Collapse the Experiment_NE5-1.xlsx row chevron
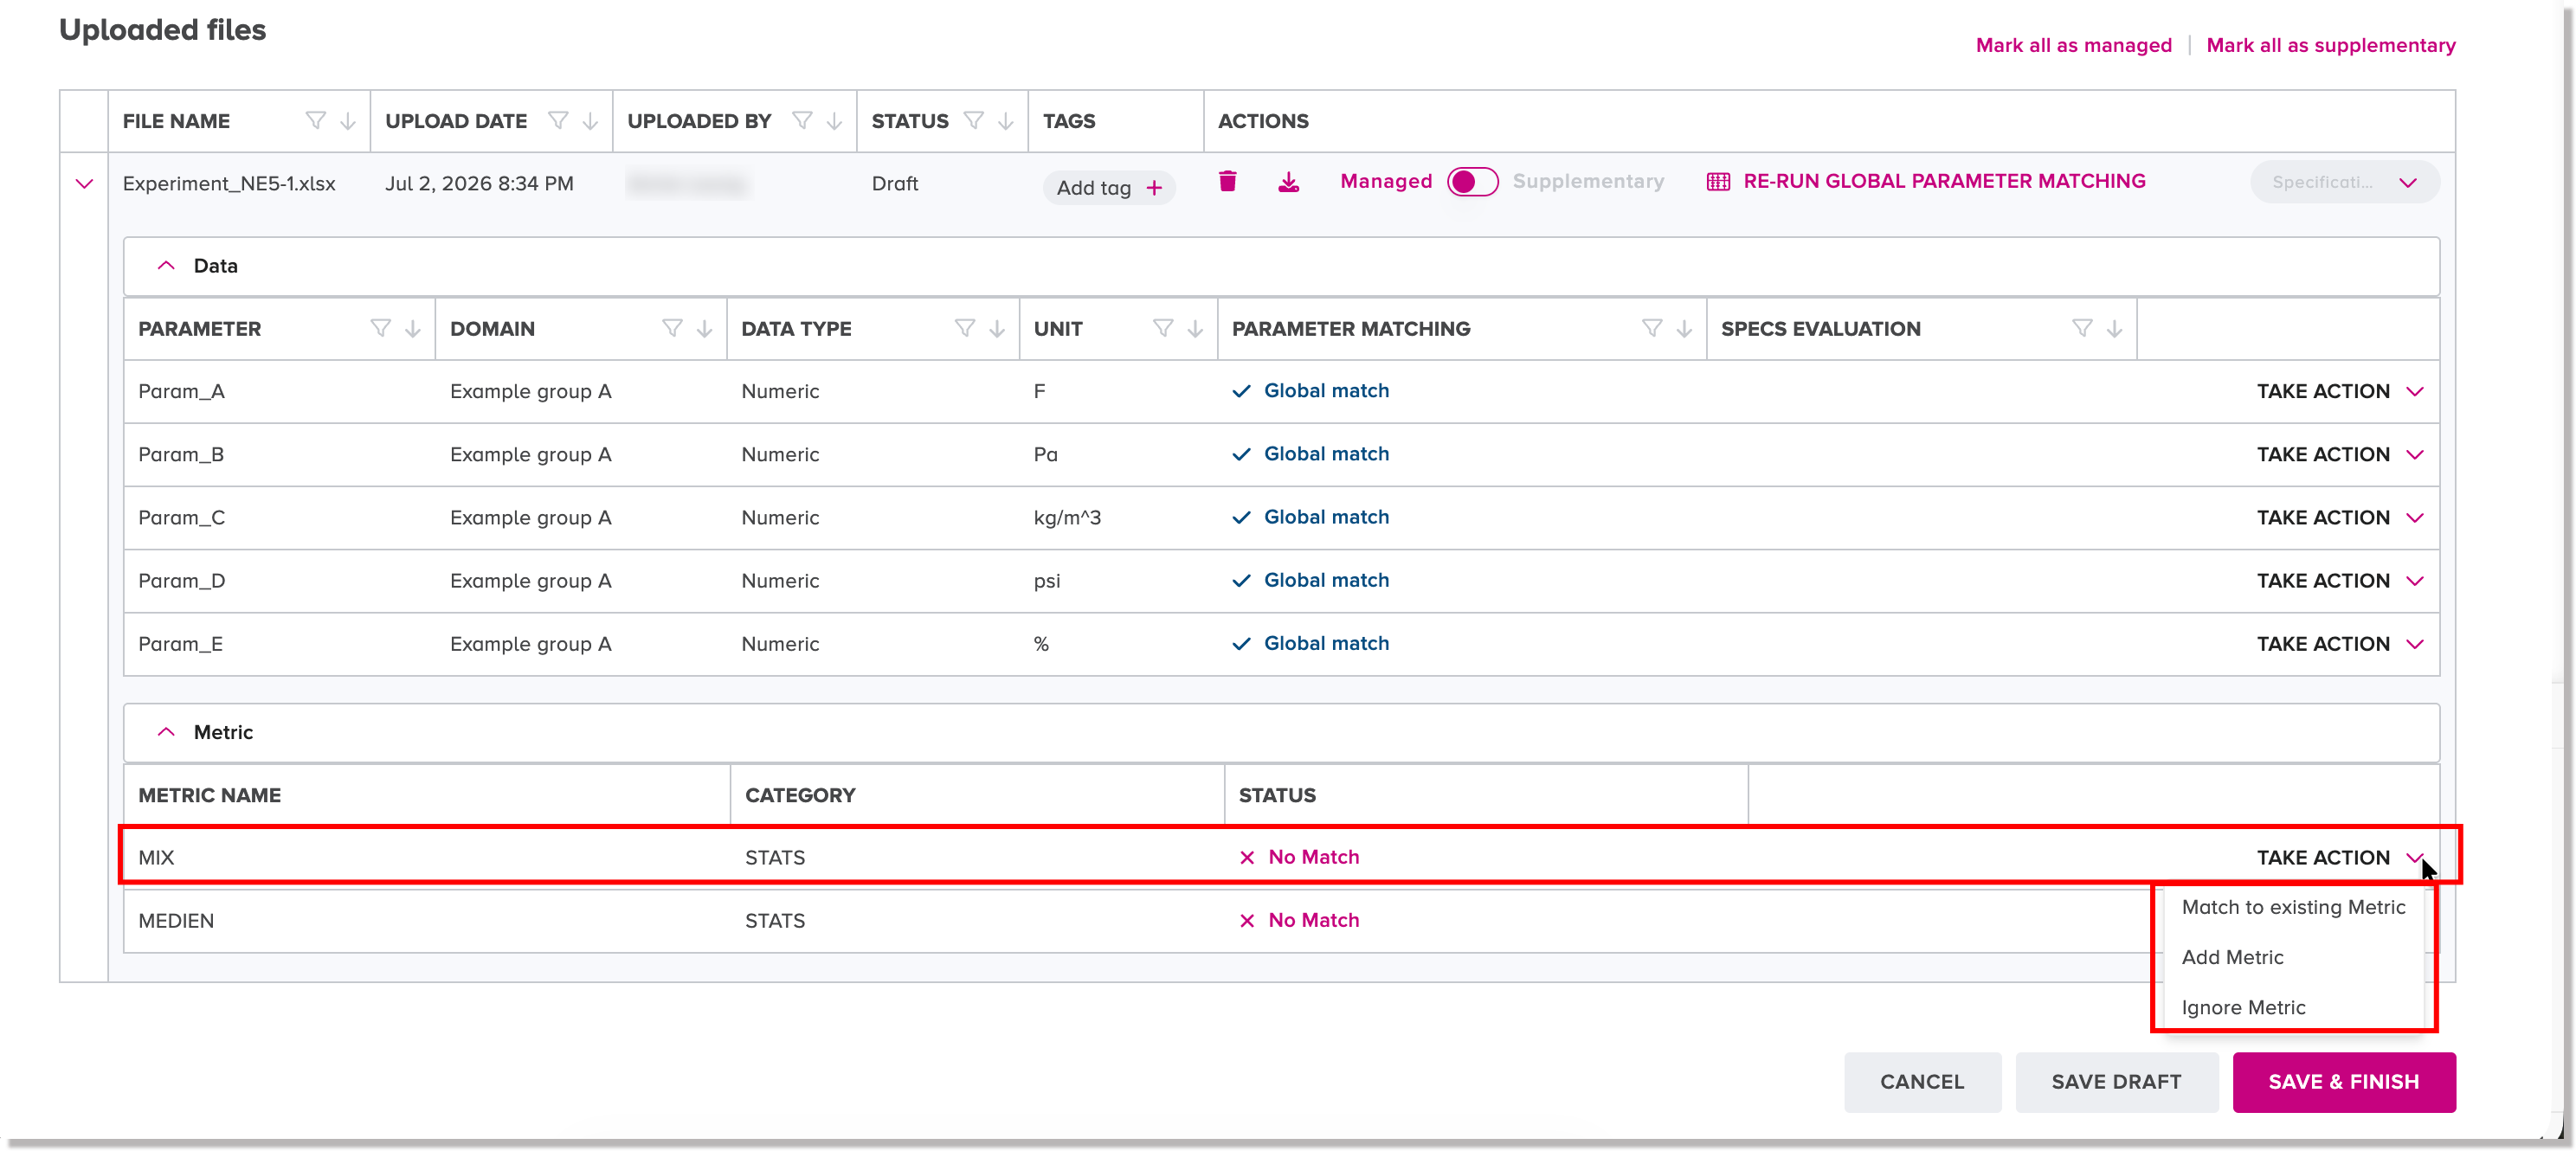Screen dimensions: 2576x1151 tap(84, 184)
